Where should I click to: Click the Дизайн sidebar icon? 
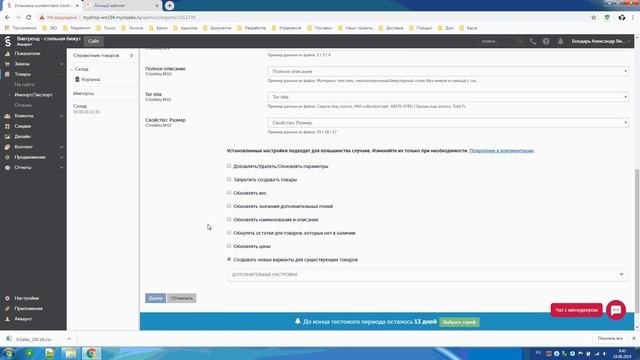(7, 137)
